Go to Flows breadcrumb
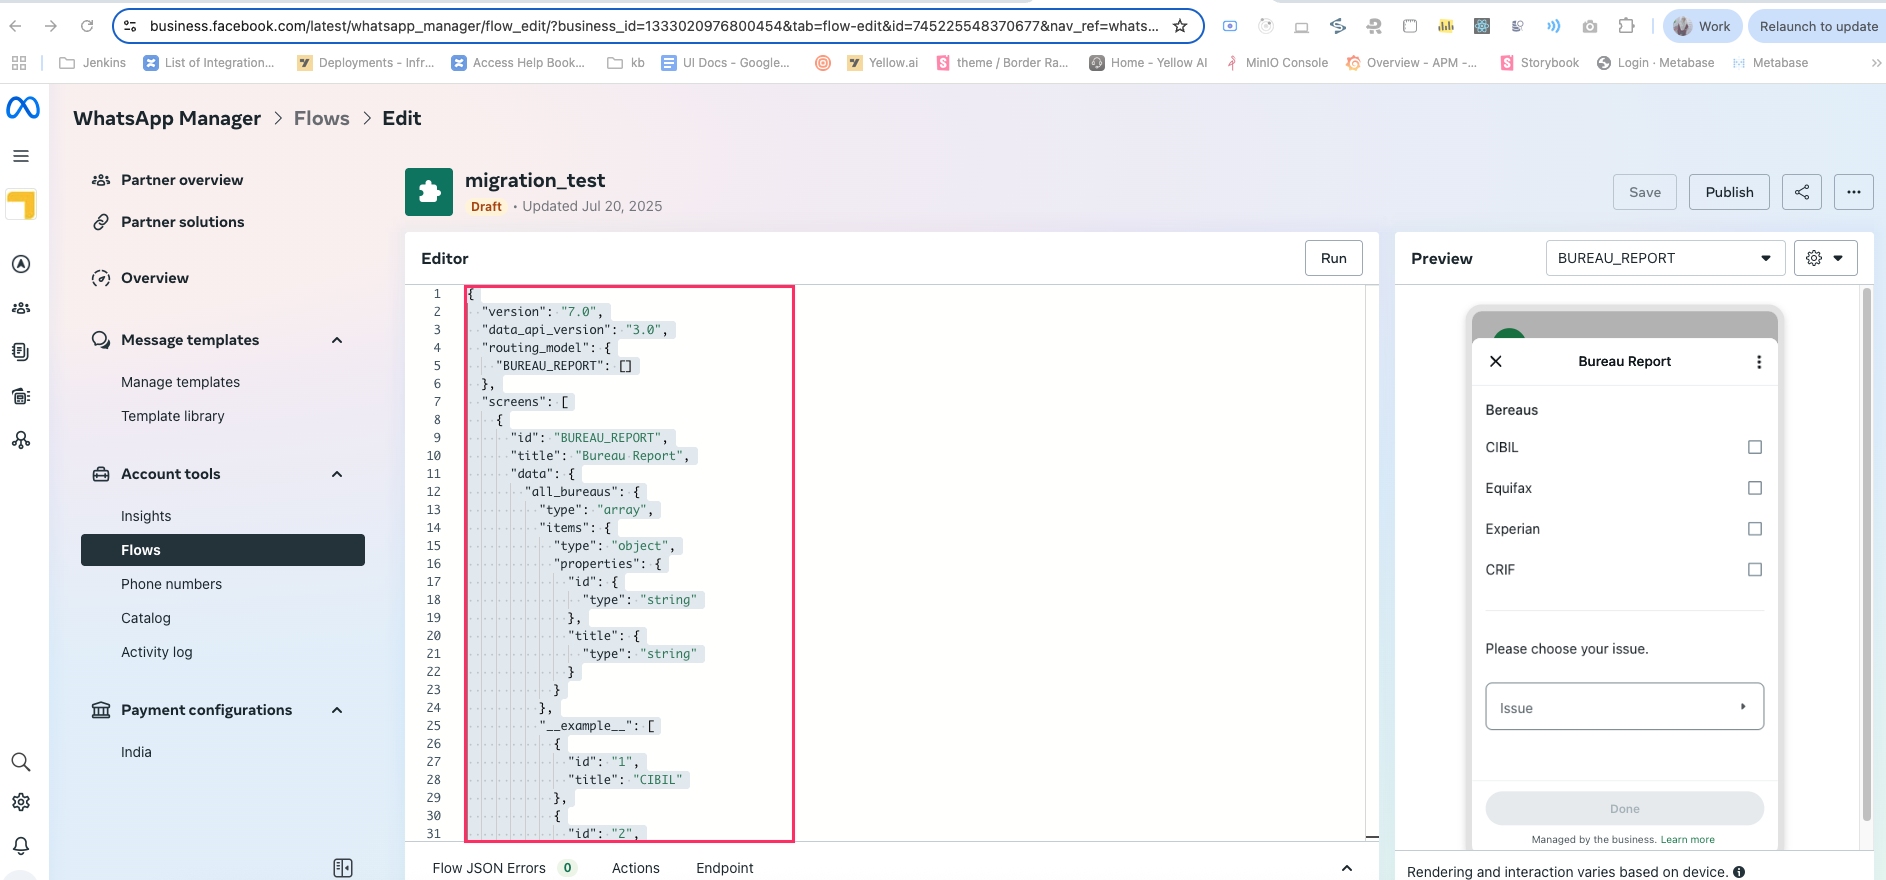 click(322, 118)
